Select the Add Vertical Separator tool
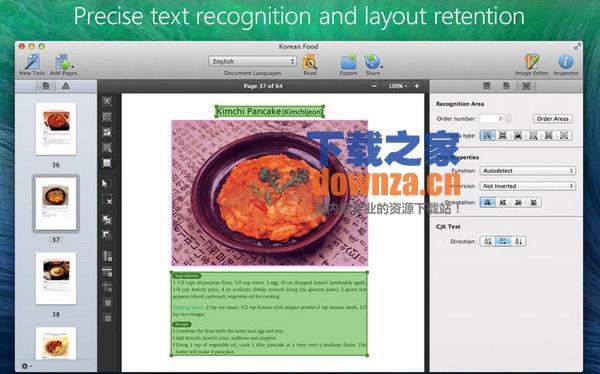600x374 pixels. pos(108,256)
